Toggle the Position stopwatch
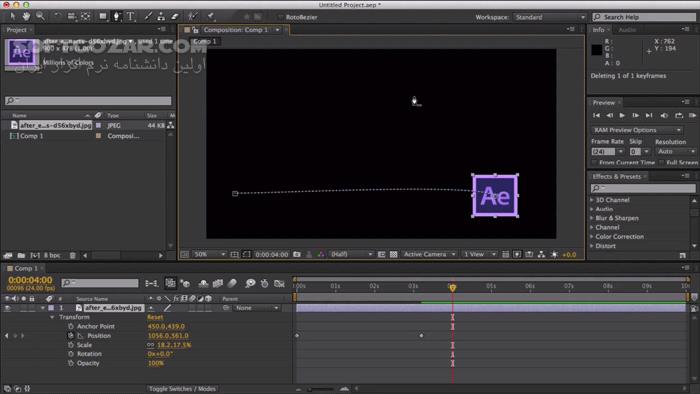 pos(71,336)
